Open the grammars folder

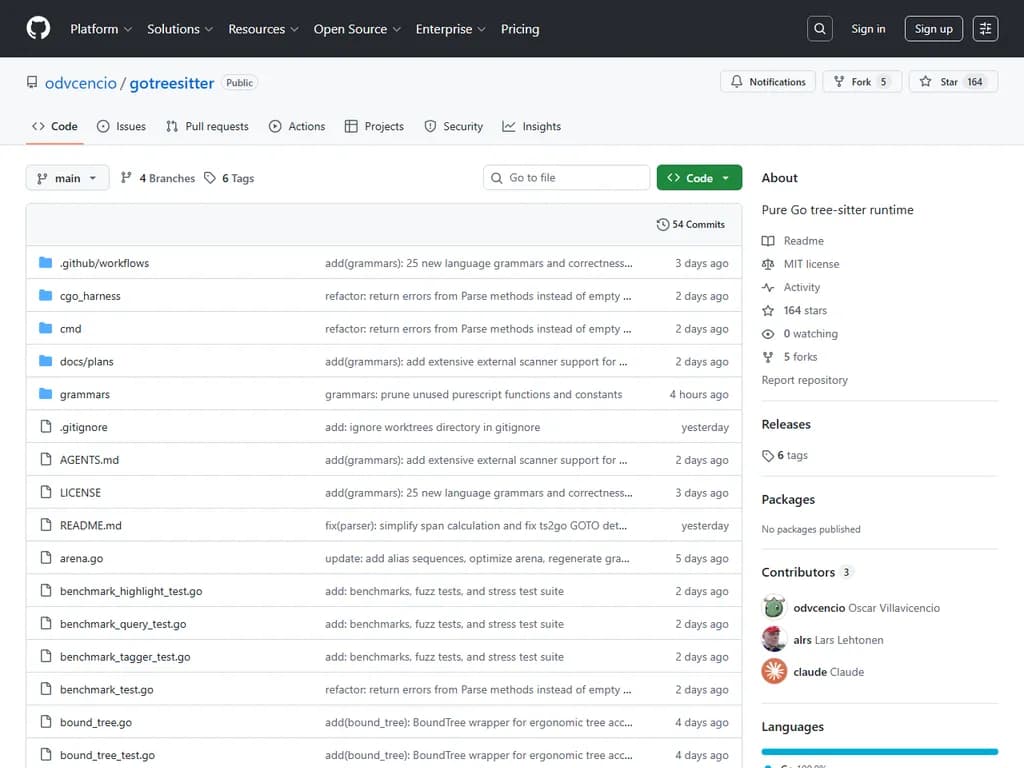click(85, 395)
